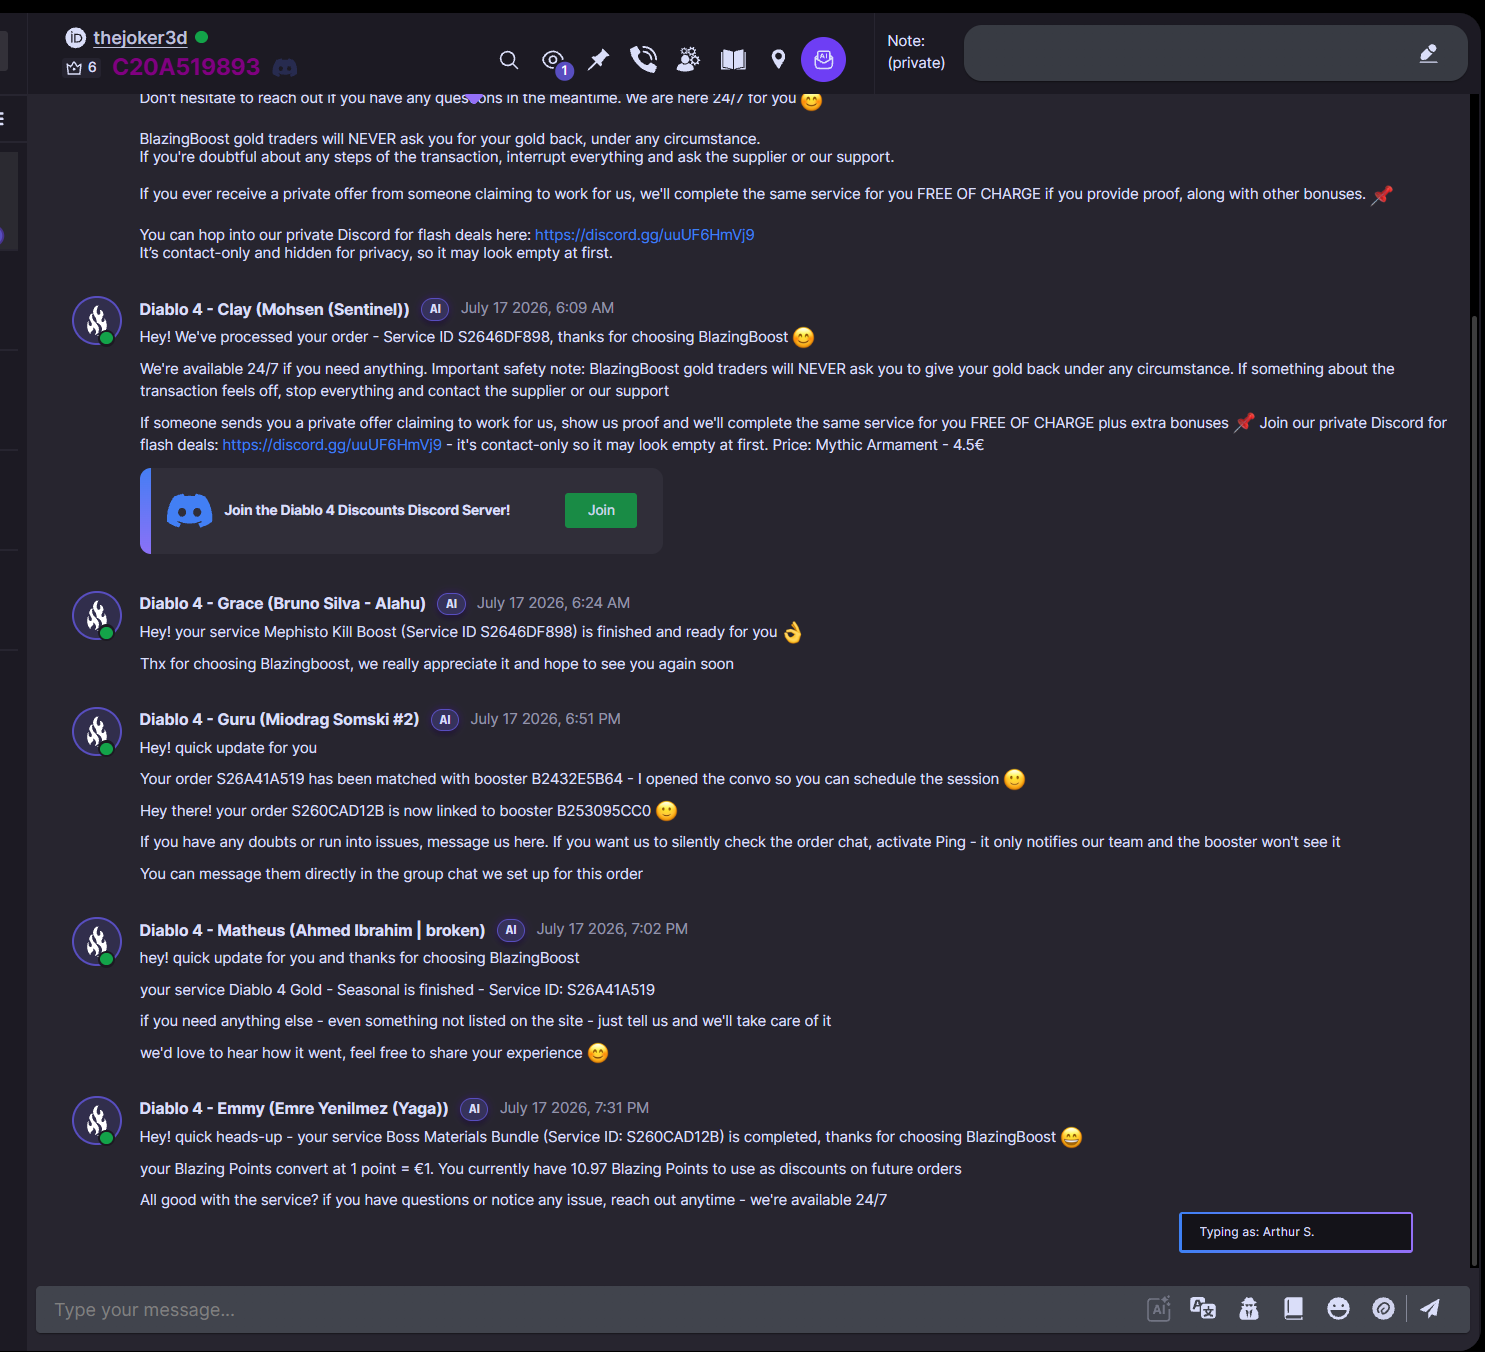The height and width of the screenshot is (1352, 1485).
Task: Click the AI badge beside Matheus (Ahmed Ibrahim | broken)
Action: 511,930
